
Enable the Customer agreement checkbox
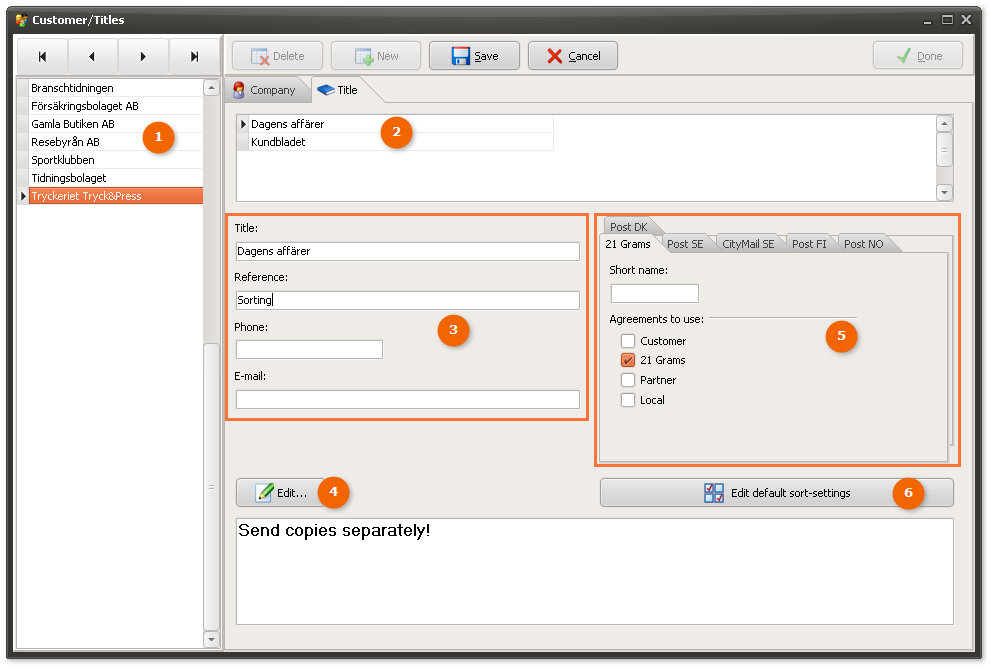click(x=628, y=341)
